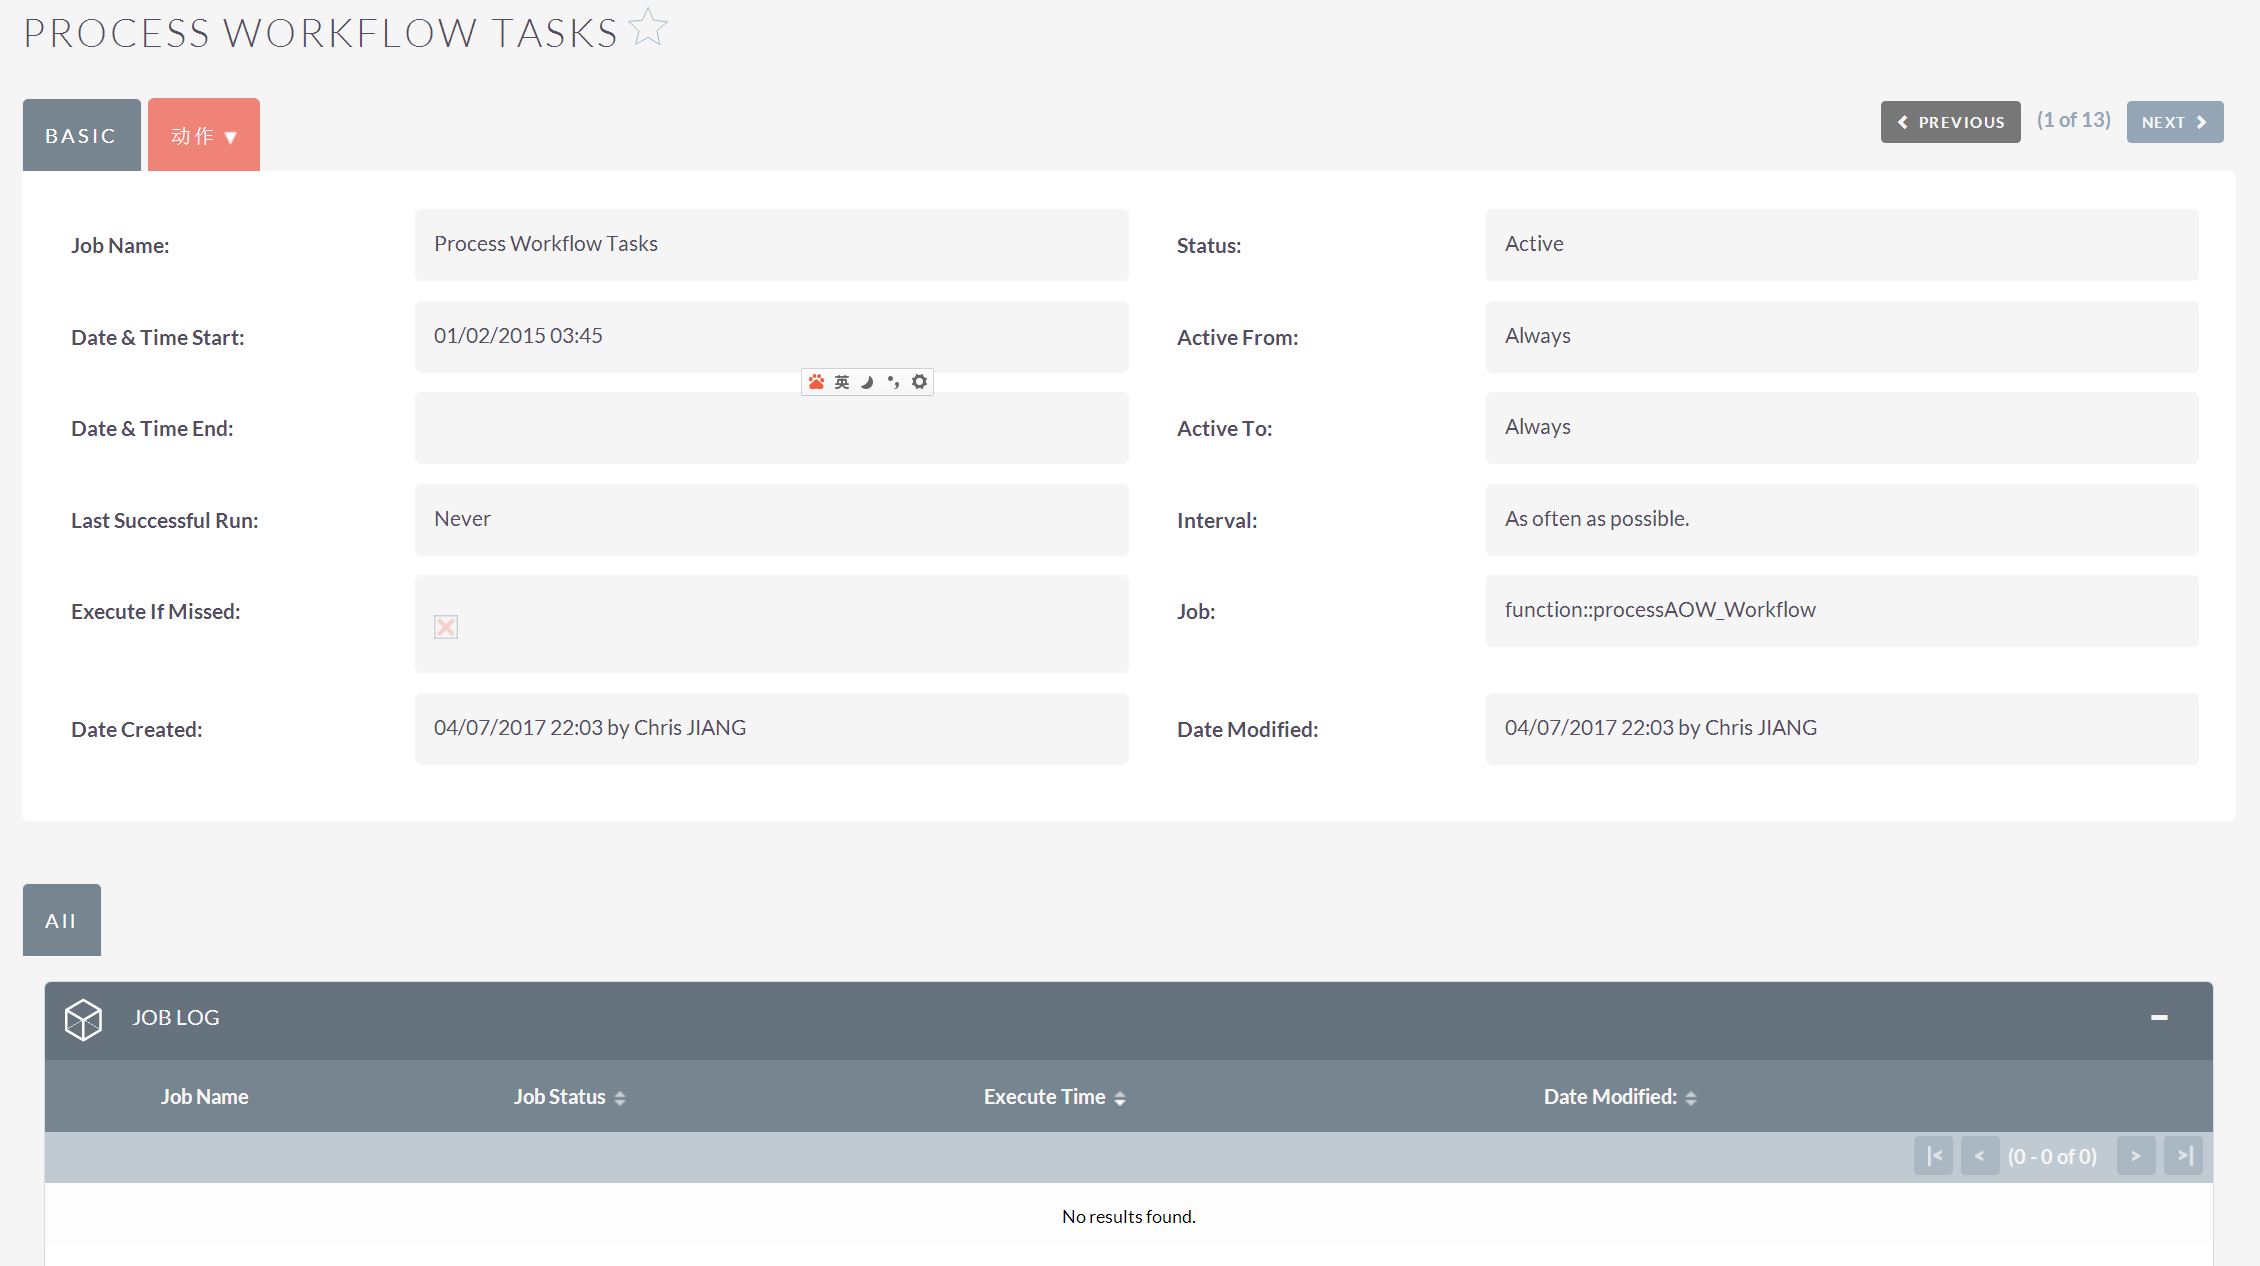Click the Job Name field value
Viewport: 2260px width, 1266px height.
771,245
